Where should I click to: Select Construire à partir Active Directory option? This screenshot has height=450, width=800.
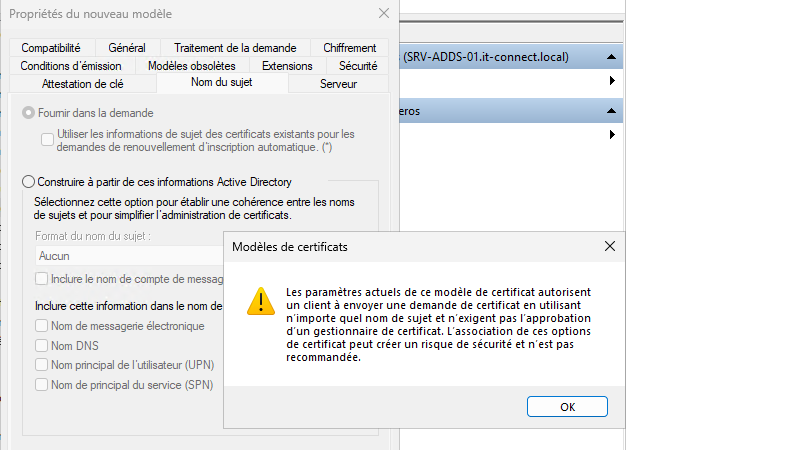[x=28, y=182]
